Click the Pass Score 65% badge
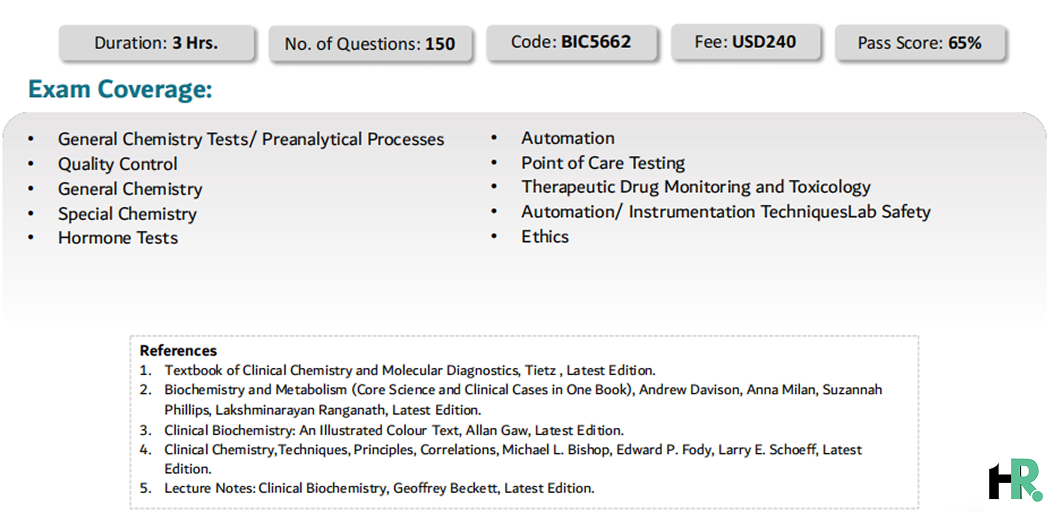The image size is (1049, 512). point(920,44)
